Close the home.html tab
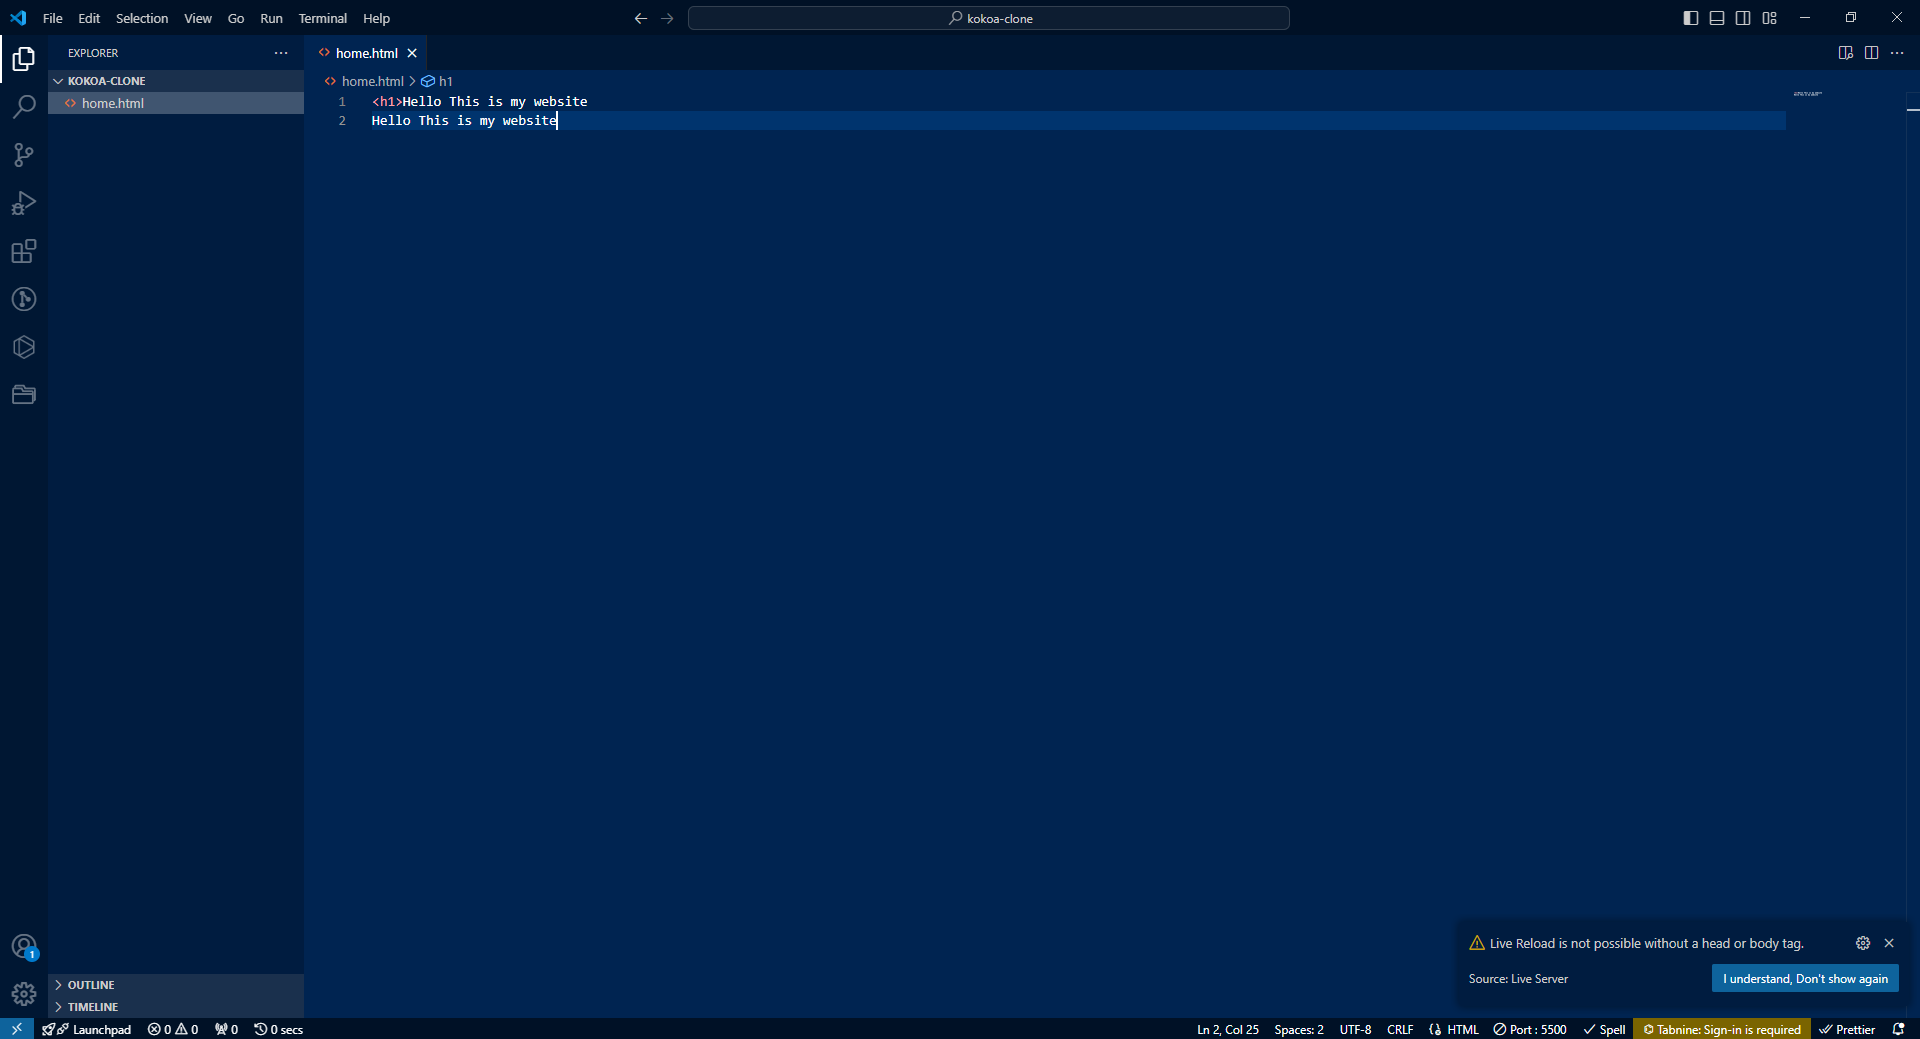The width and height of the screenshot is (1920, 1039). tap(412, 53)
